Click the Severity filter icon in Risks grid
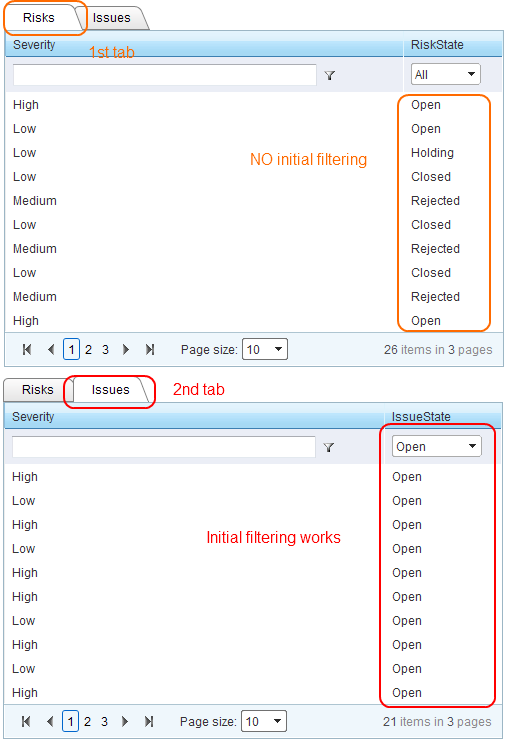510x747 pixels. click(x=330, y=75)
